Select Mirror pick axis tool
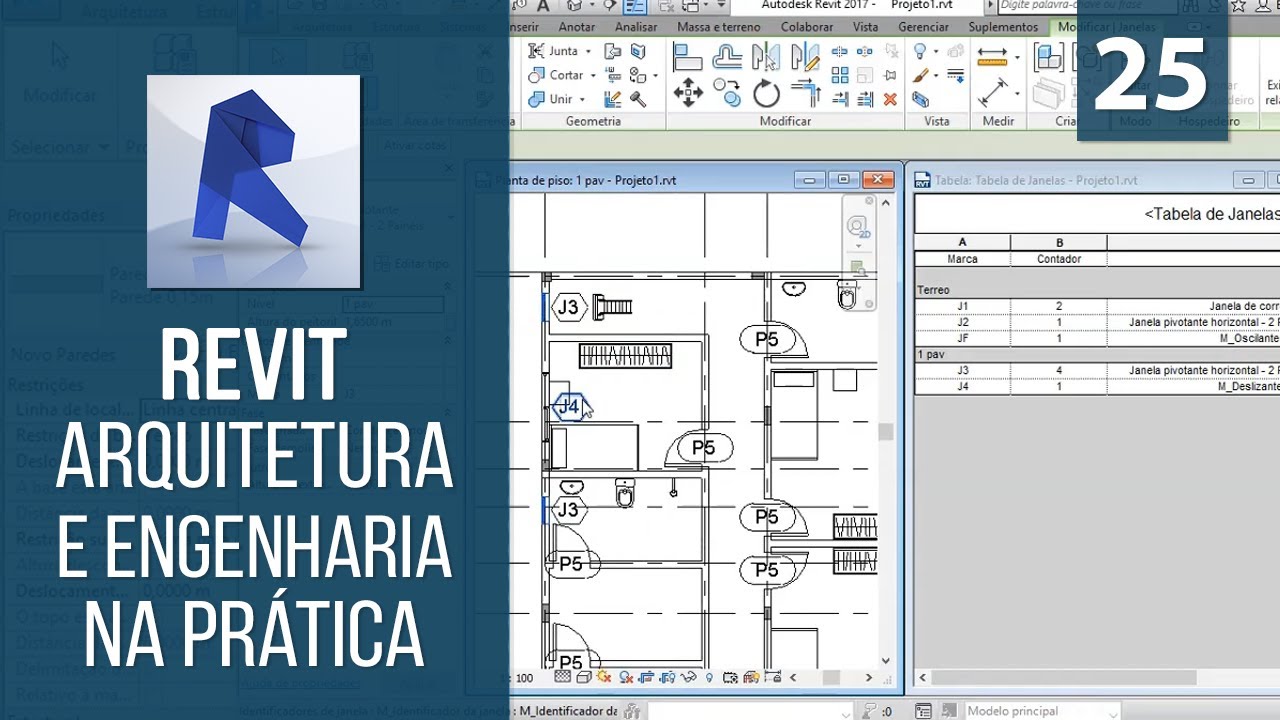Screen dimensions: 1280x720 click(766, 57)
